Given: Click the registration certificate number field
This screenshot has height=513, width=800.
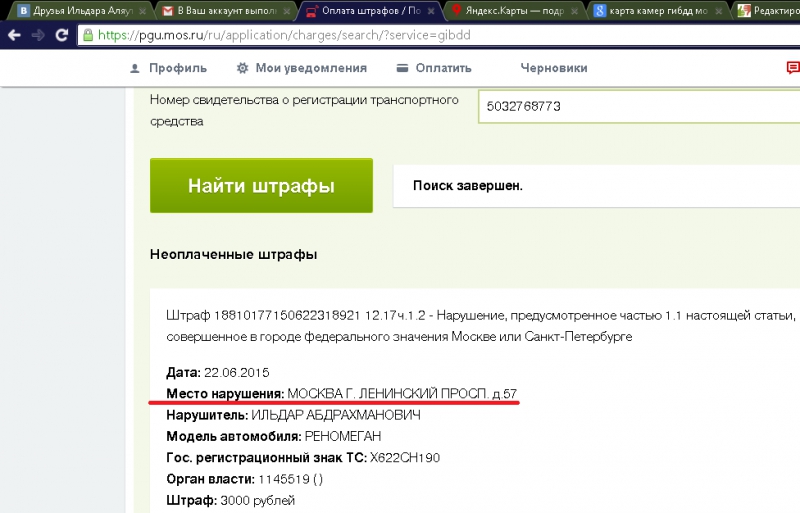Looking at the screenshot, I should [639, 106].
